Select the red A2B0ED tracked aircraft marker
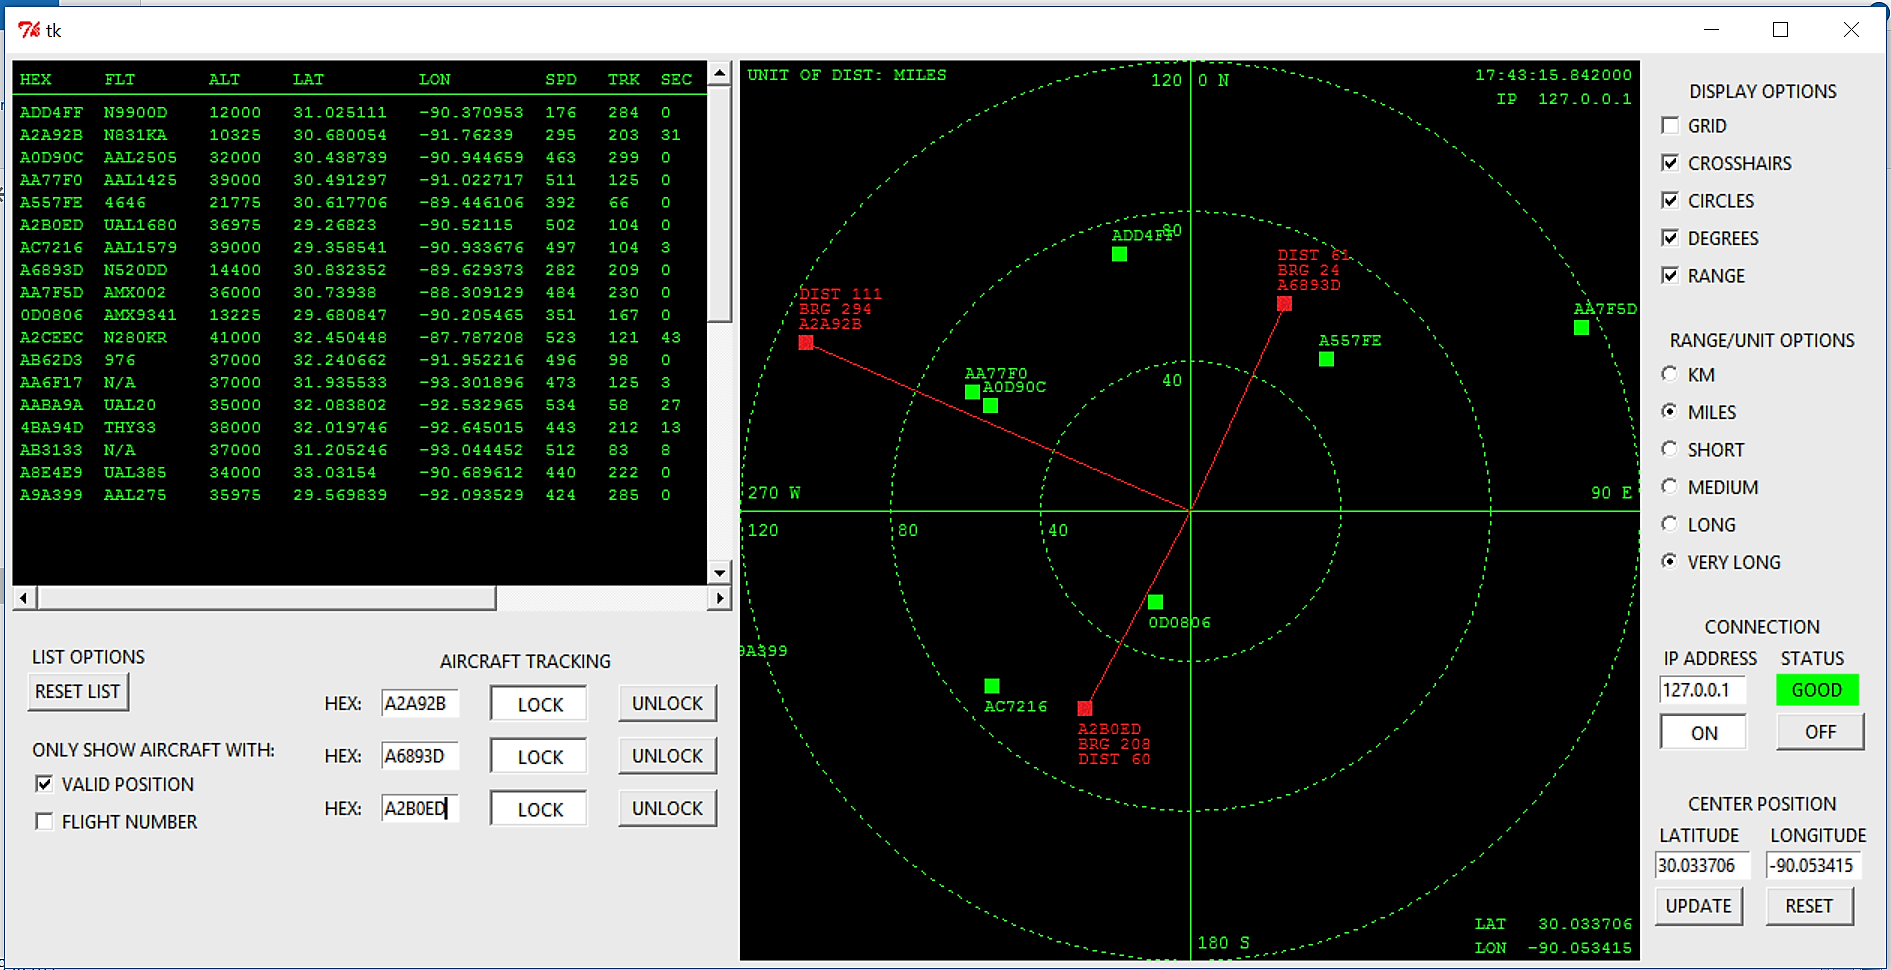The height and width of the screenshot is (970, 1891). coord(1084,708)
